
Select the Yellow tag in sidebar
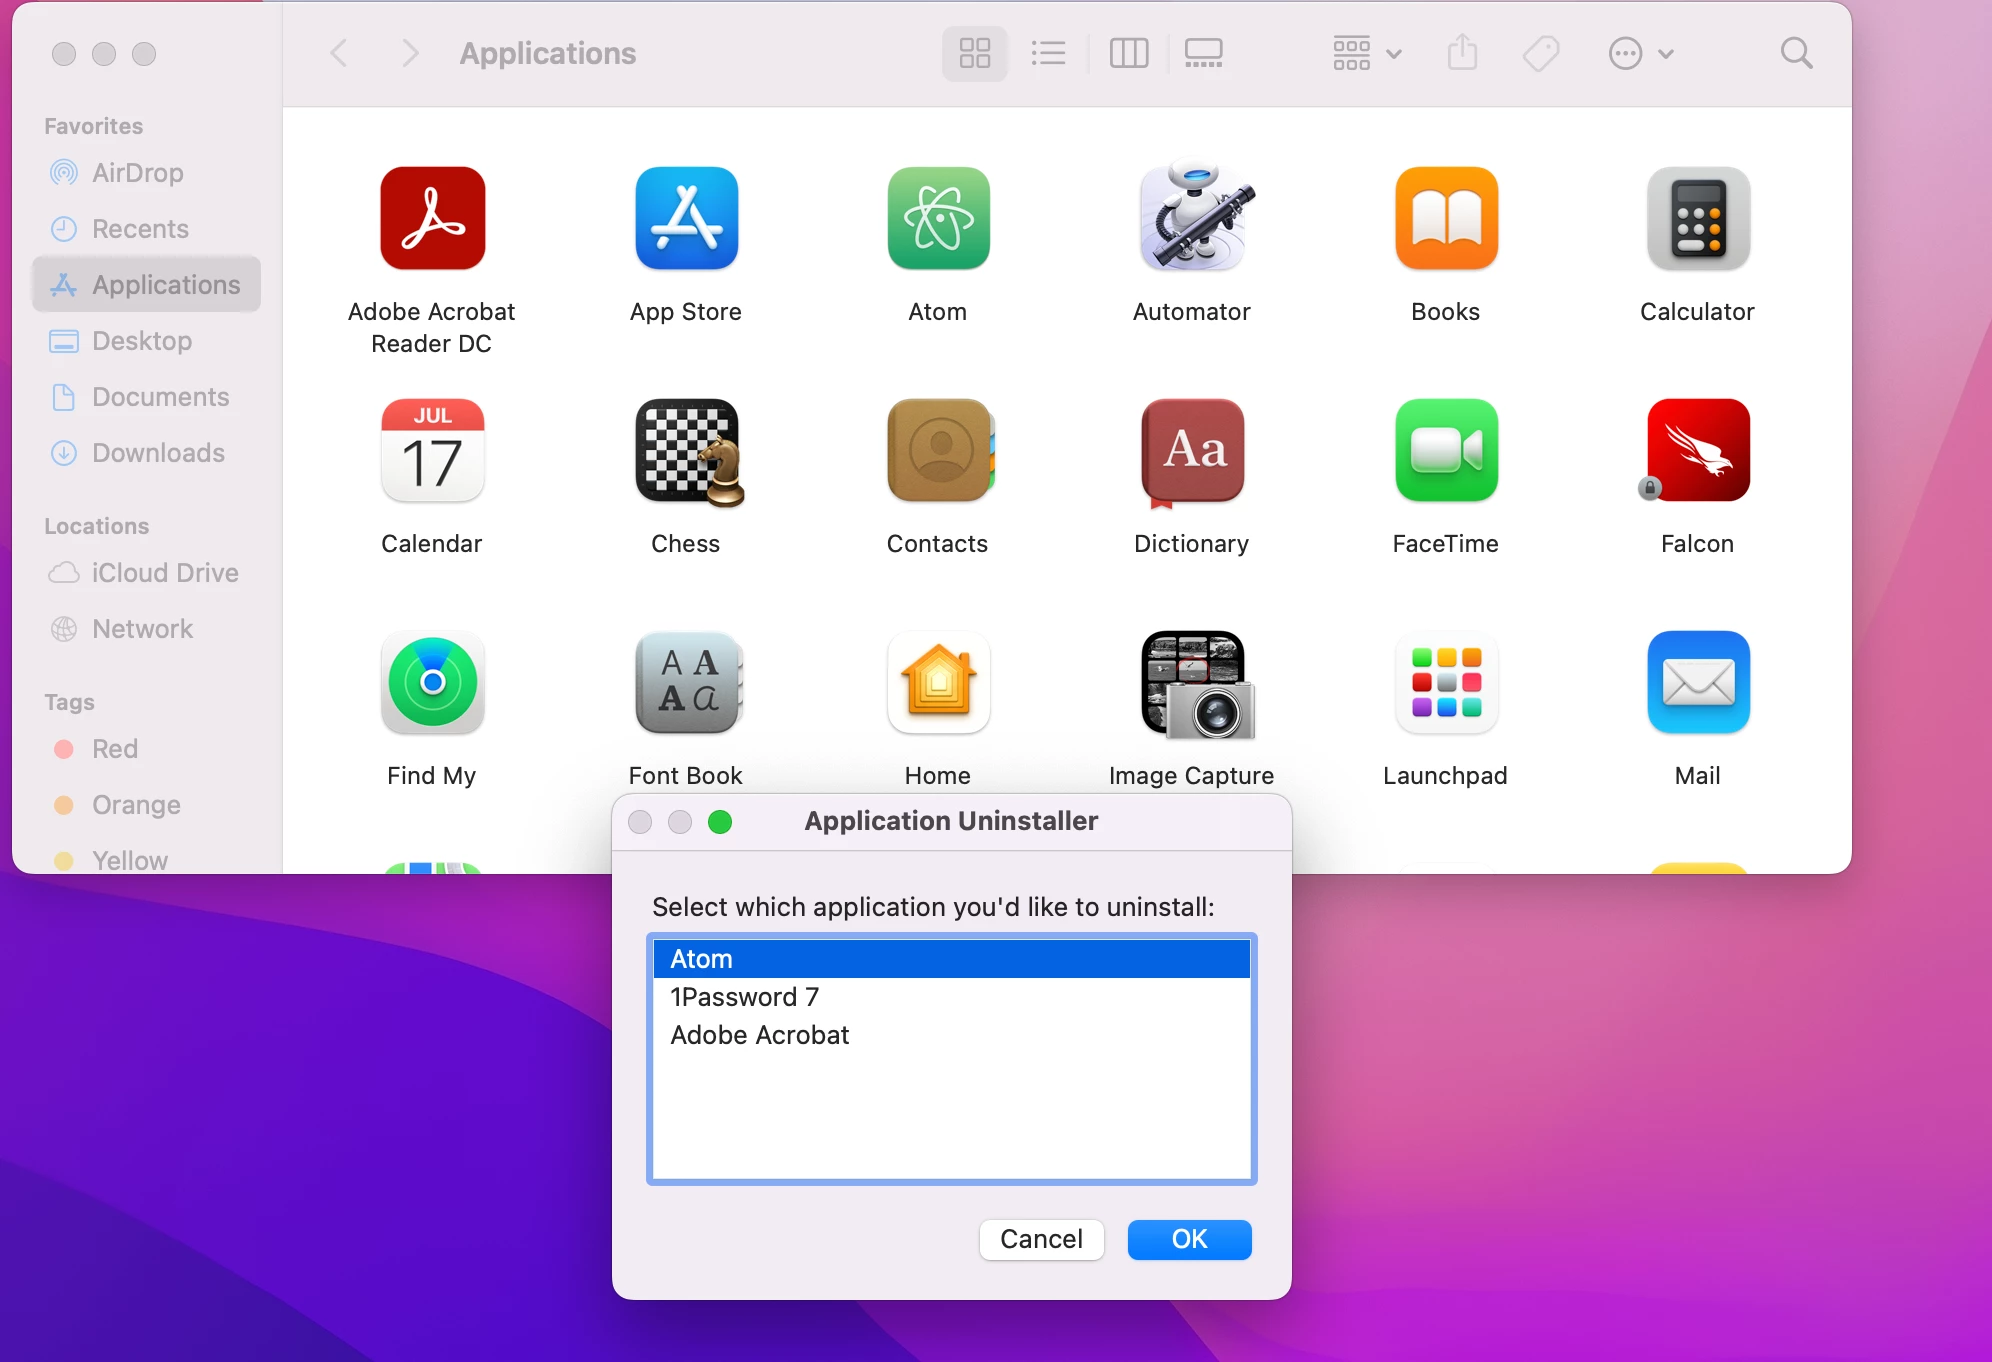click(146, 859)
